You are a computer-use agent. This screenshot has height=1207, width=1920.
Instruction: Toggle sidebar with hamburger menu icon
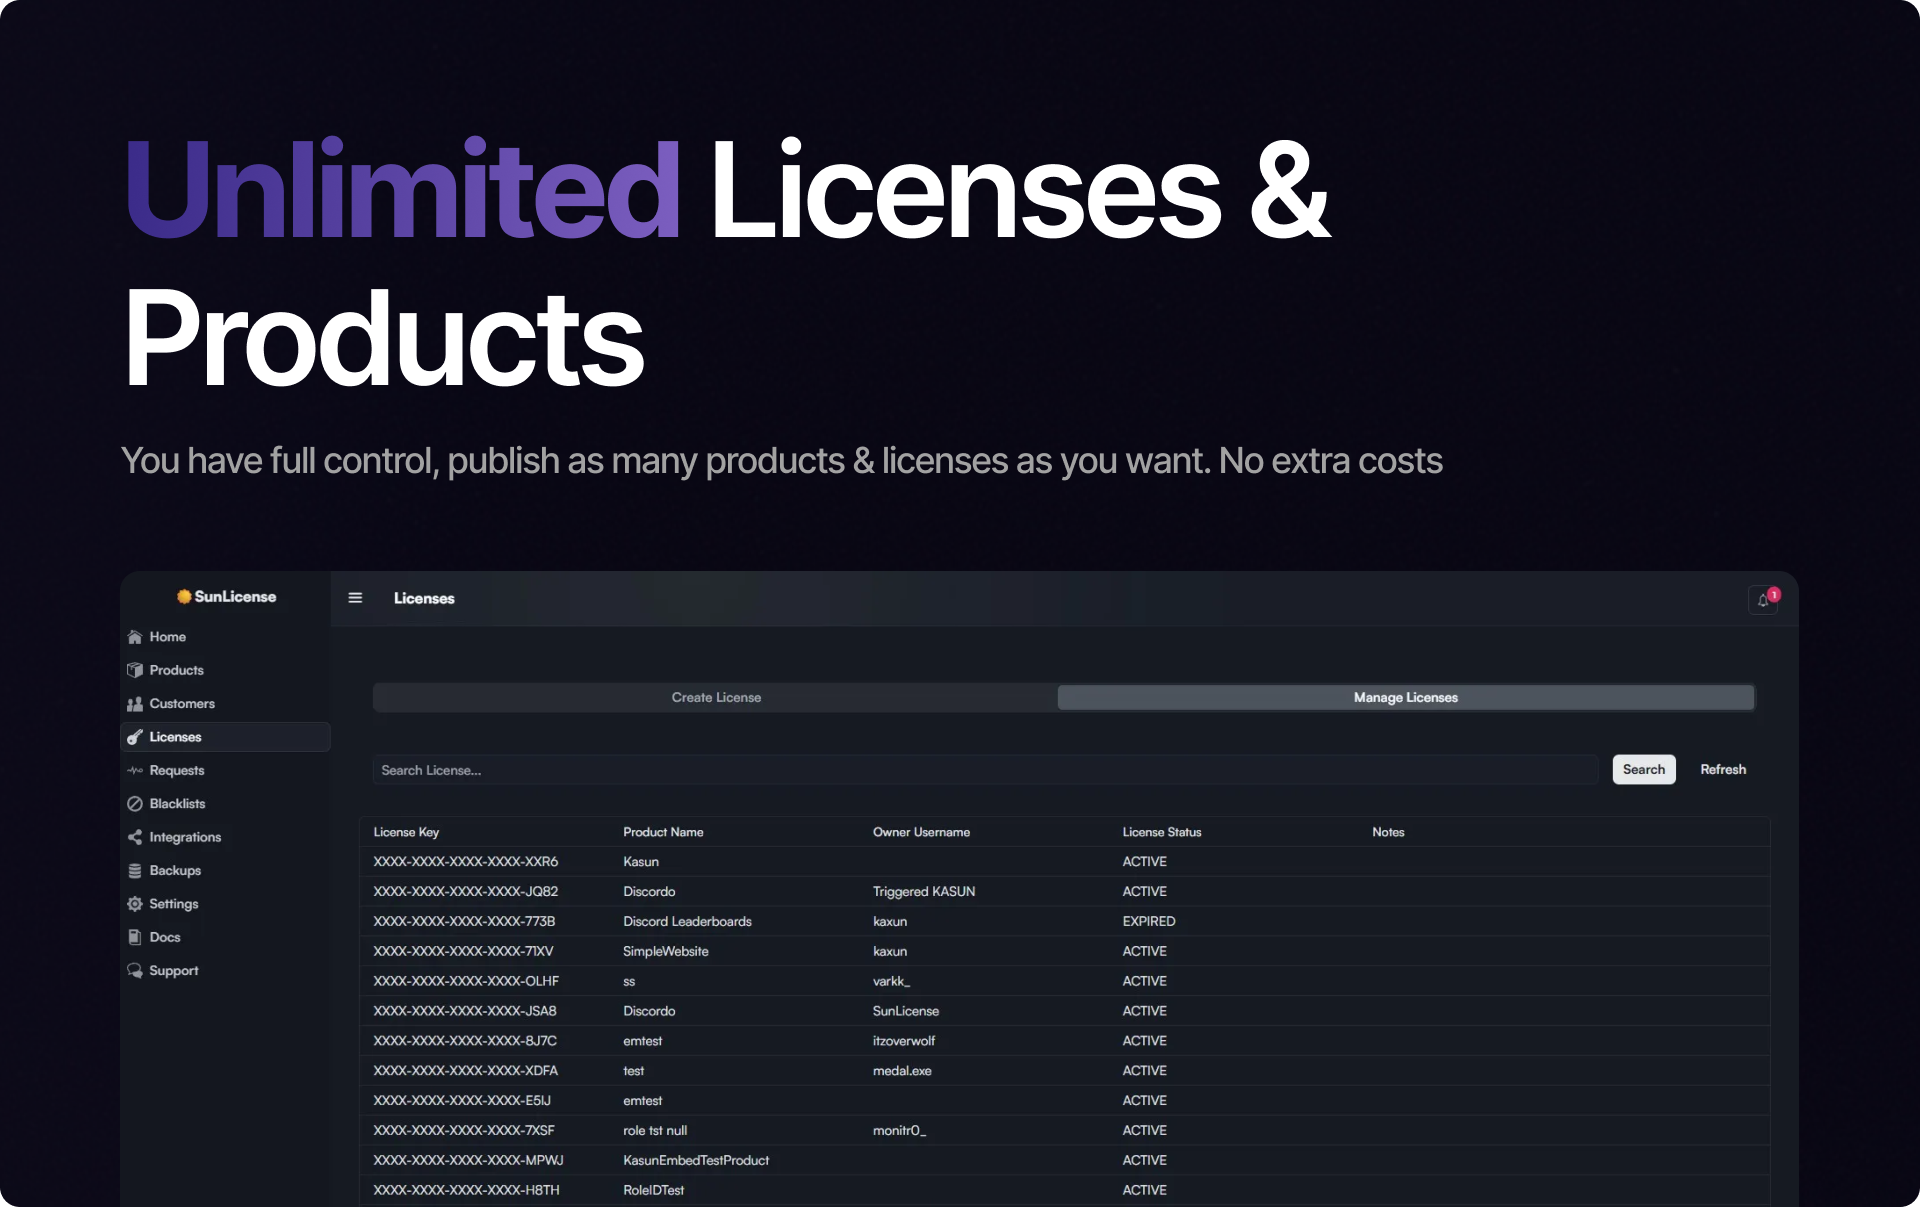pyautogui.click(x=355, y=598)
